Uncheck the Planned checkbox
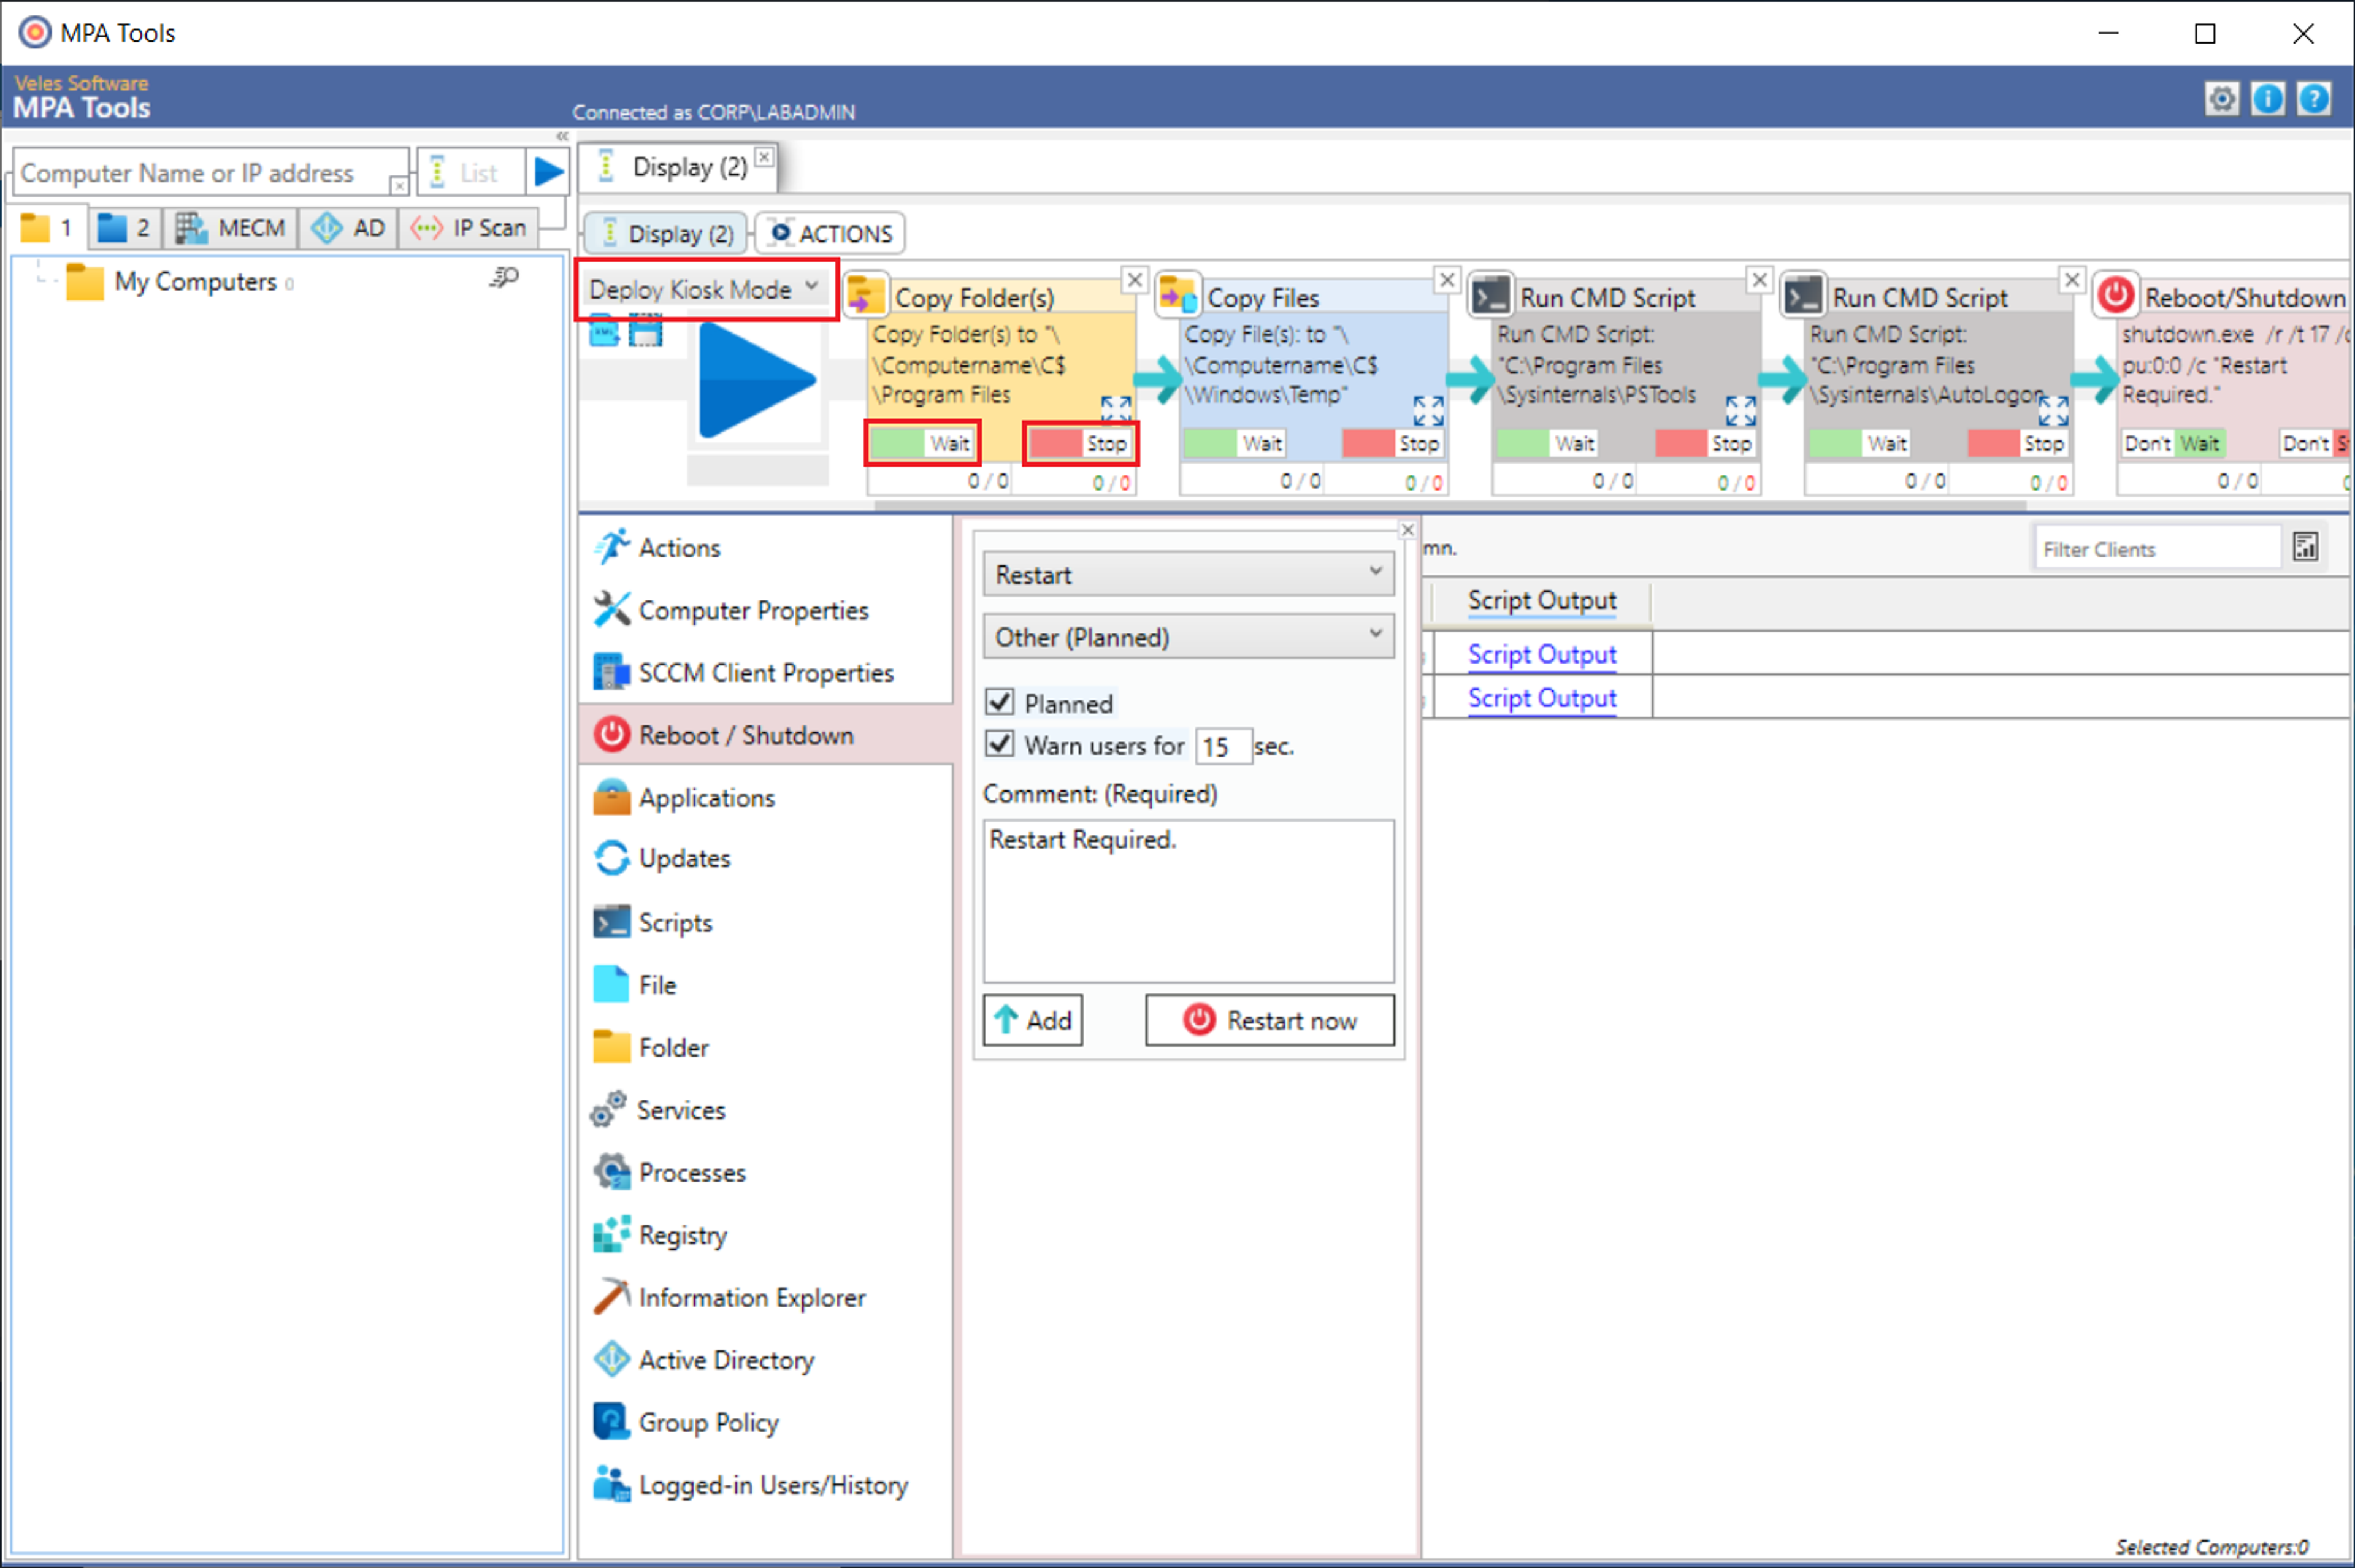This screenshot has height=1568, width=2355. [x=999, y=702]
